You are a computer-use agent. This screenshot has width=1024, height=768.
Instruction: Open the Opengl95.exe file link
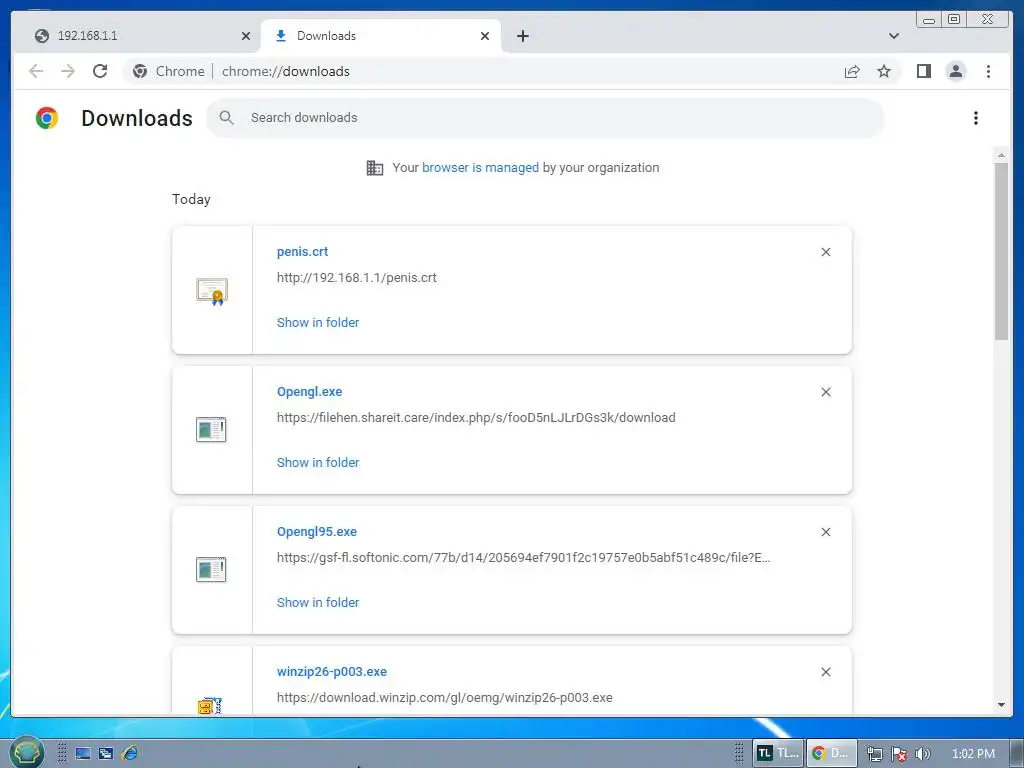(x=317, y=532)
